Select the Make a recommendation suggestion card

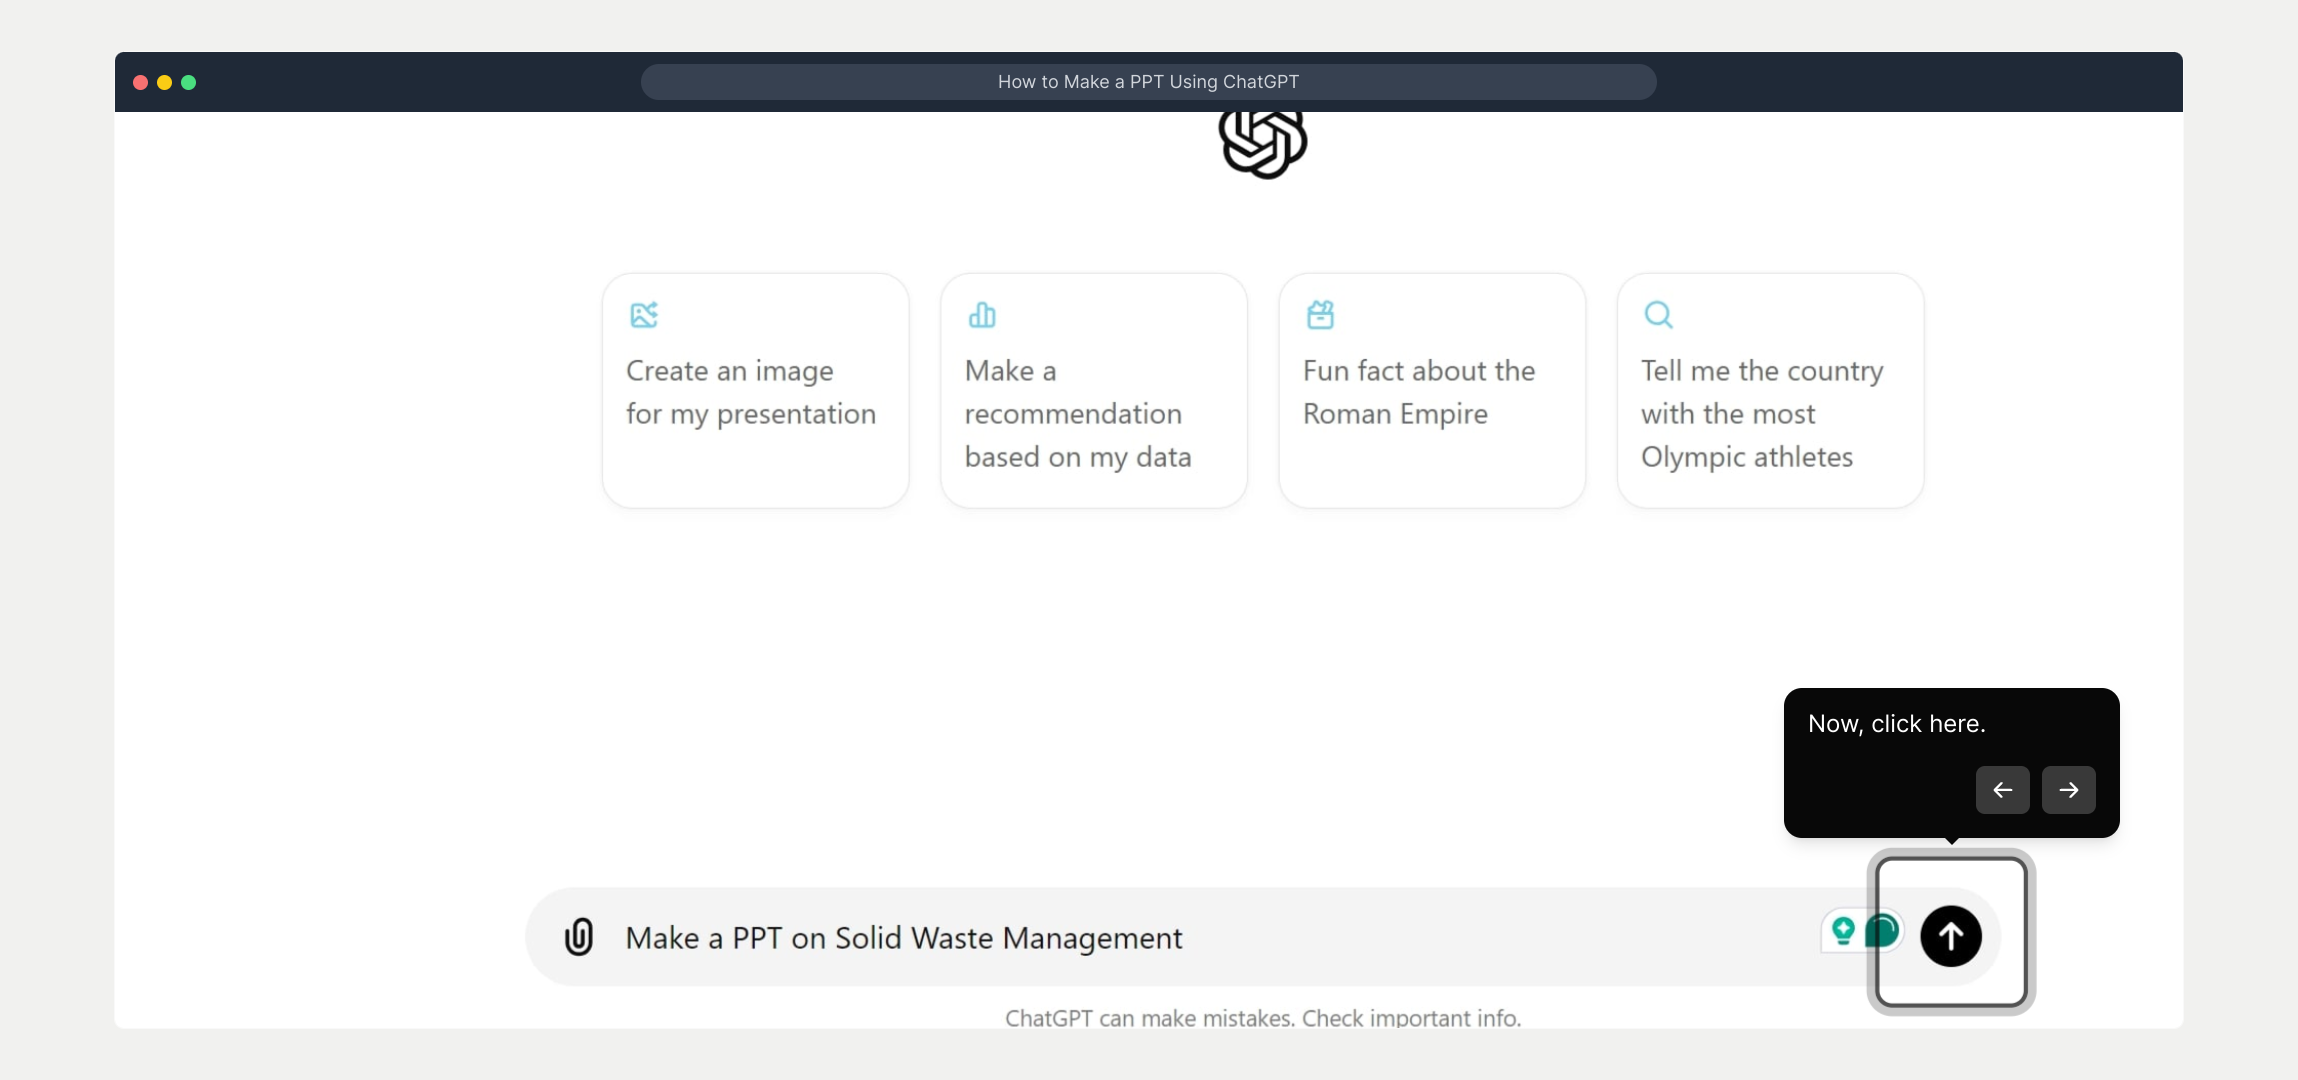(x=1092, y=391)
